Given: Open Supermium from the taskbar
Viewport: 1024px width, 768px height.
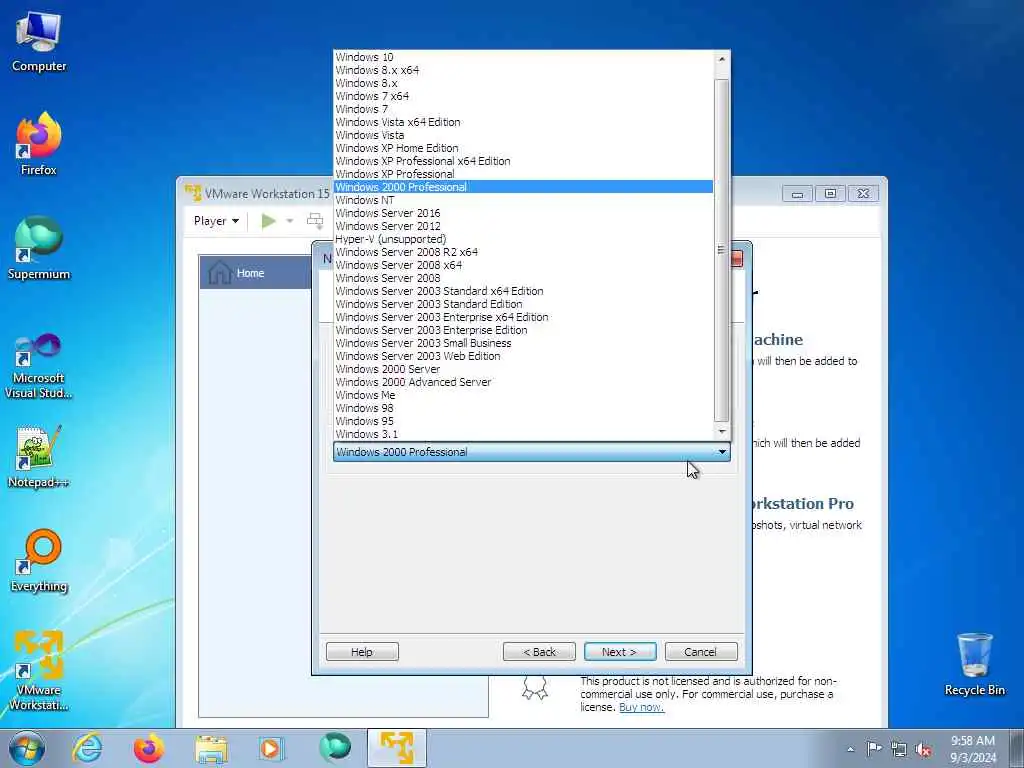Looking at the screenshot, I should 334,748.
